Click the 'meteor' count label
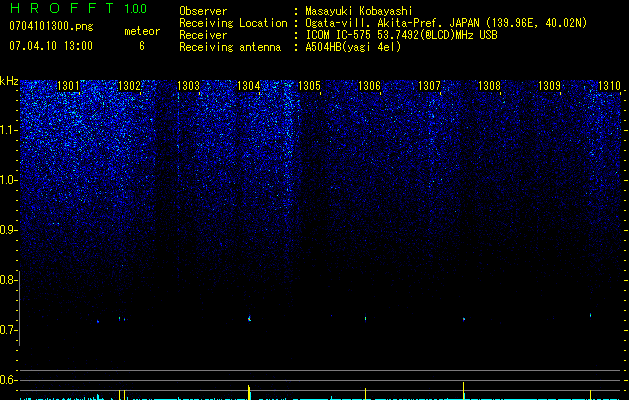The height and width of the screenshot is (400, 629). pos(142,31)
